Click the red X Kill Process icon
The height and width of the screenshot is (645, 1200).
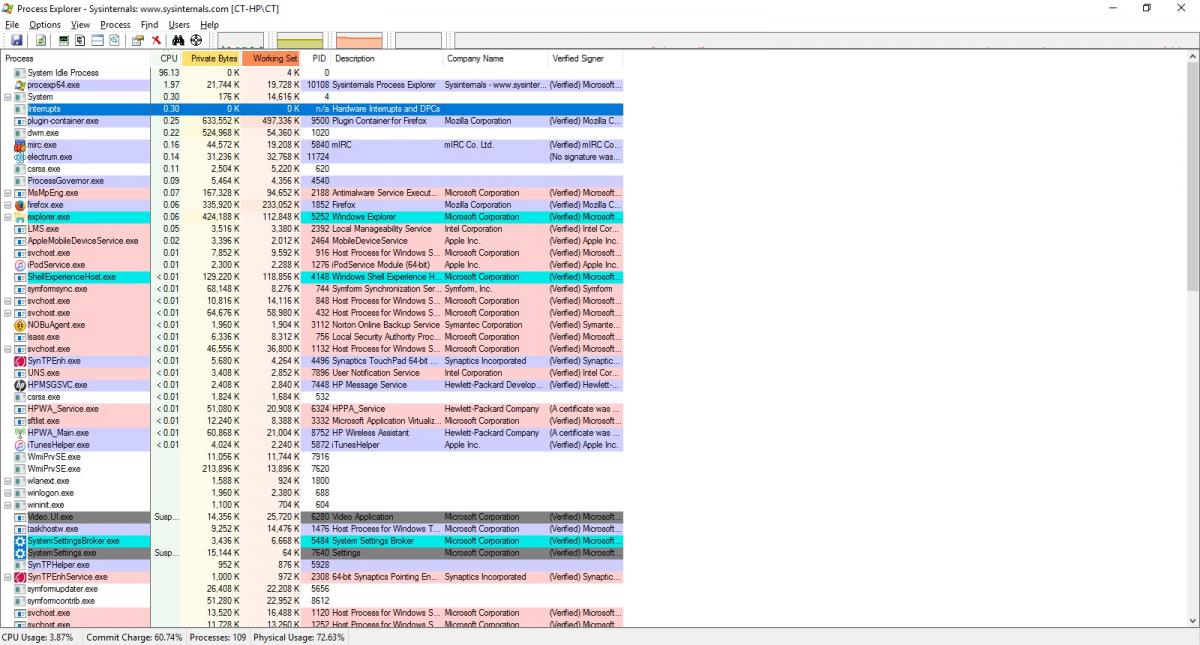click(x=156, y=40)
